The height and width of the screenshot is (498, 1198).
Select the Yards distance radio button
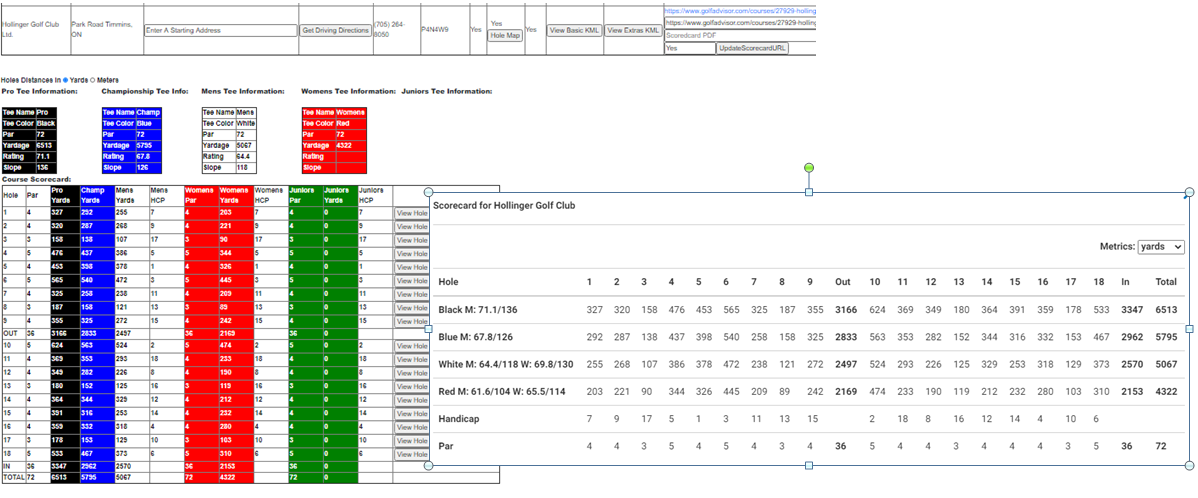(66, 79)
